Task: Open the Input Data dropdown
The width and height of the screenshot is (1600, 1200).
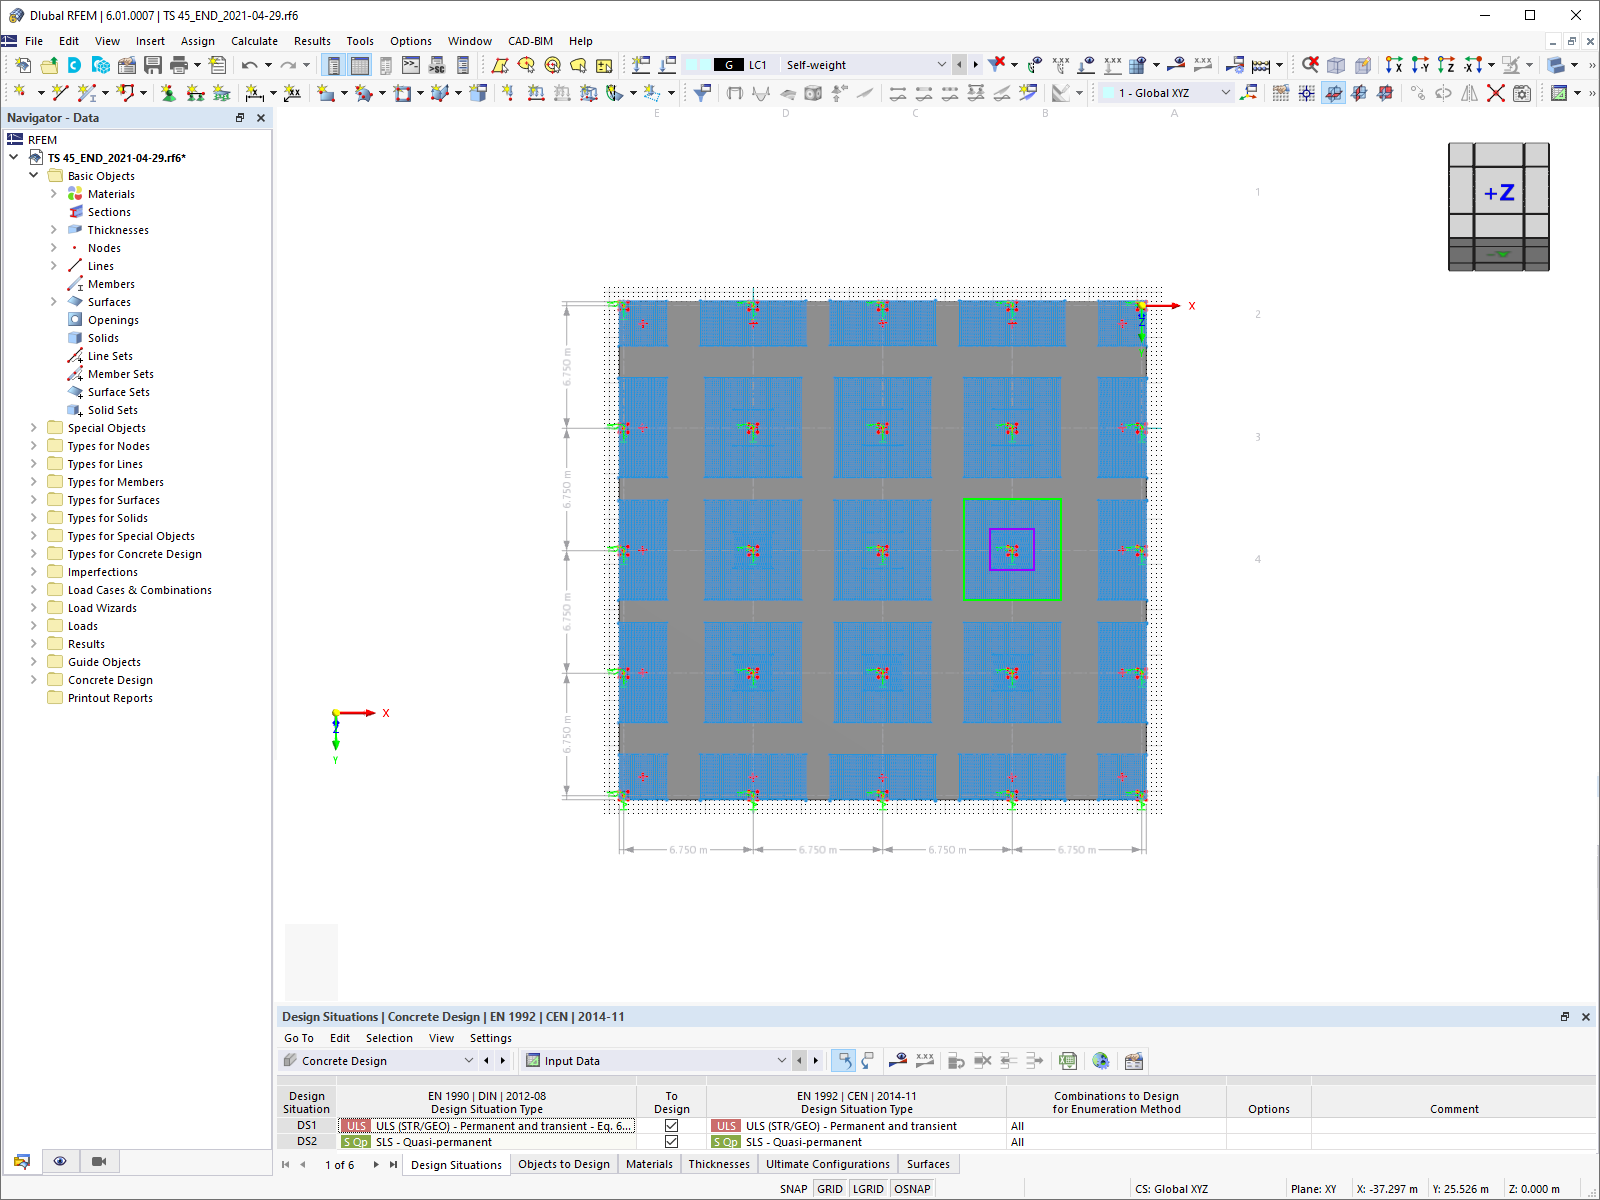Action: [782, 1061]
